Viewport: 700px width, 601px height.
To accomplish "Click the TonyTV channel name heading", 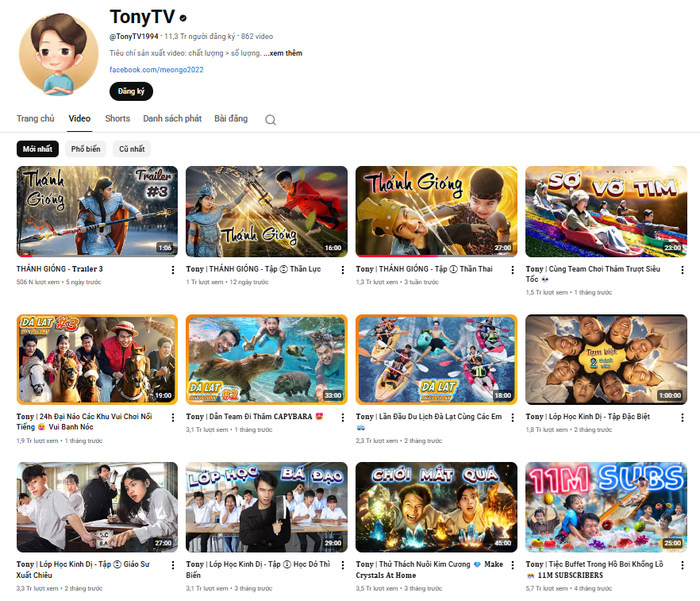I will [142, 17].
